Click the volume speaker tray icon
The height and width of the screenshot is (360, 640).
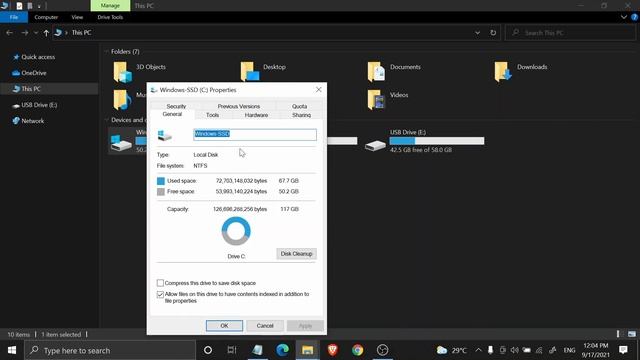(x=515, y=350)
